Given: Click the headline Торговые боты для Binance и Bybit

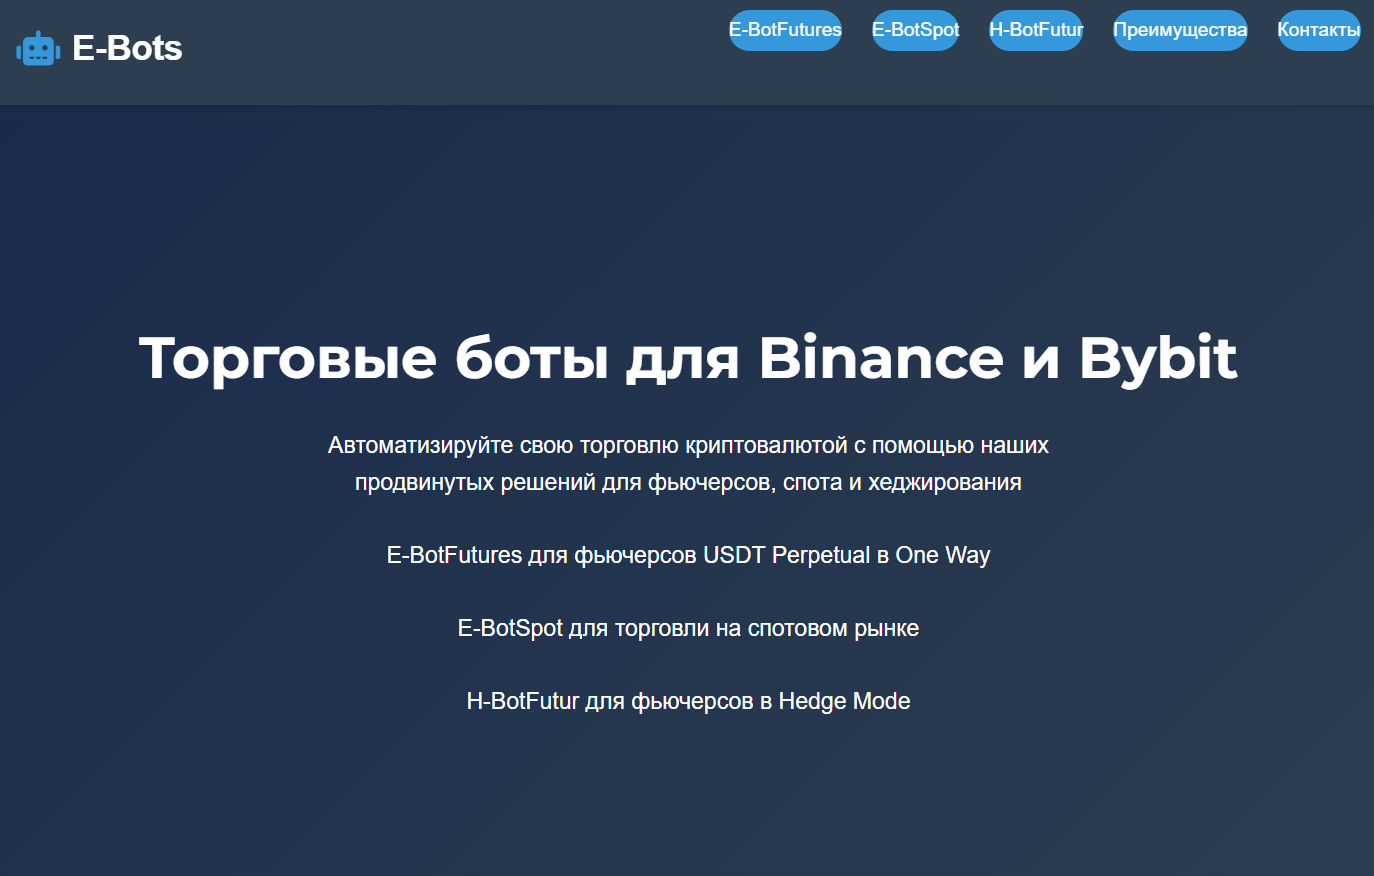Looking at the screenshot, I should point(688,358).
